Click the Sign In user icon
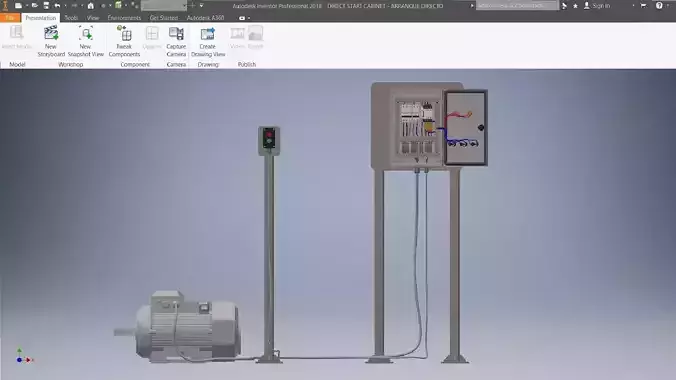Image resolution: width=676 pixels, height=380 pixels. click(587, 6)
